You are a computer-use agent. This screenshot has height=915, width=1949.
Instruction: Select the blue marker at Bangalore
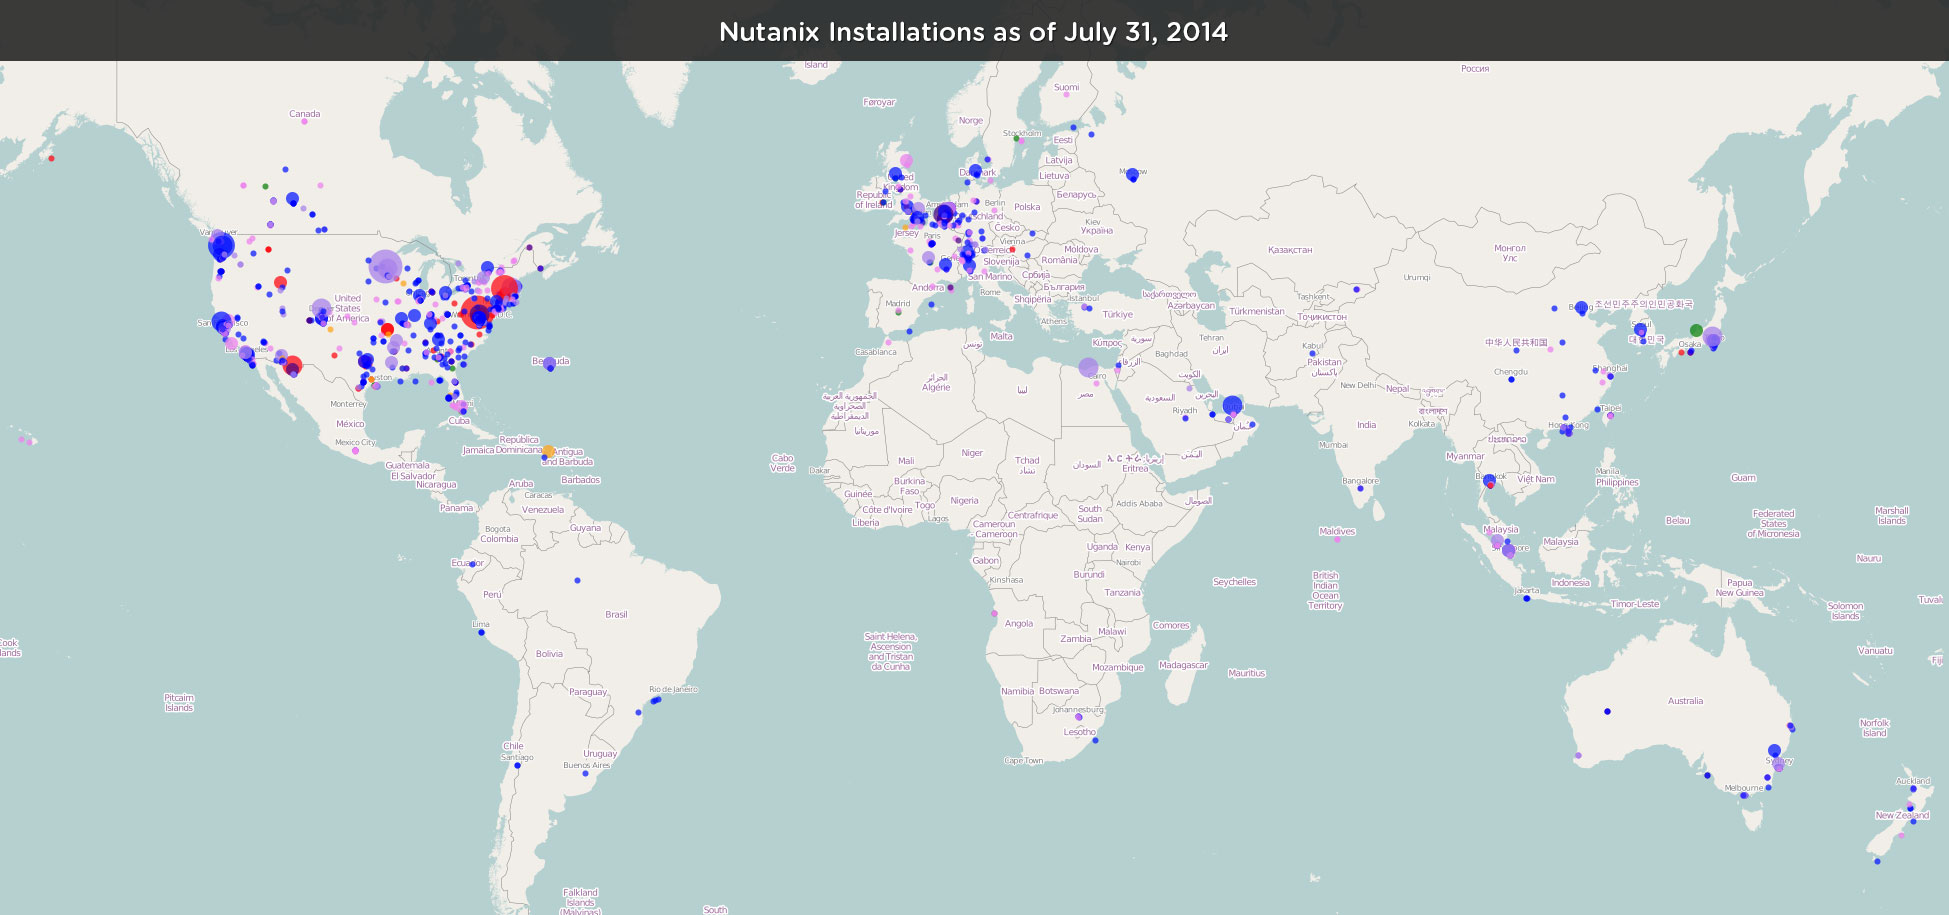pos(1360,488)
